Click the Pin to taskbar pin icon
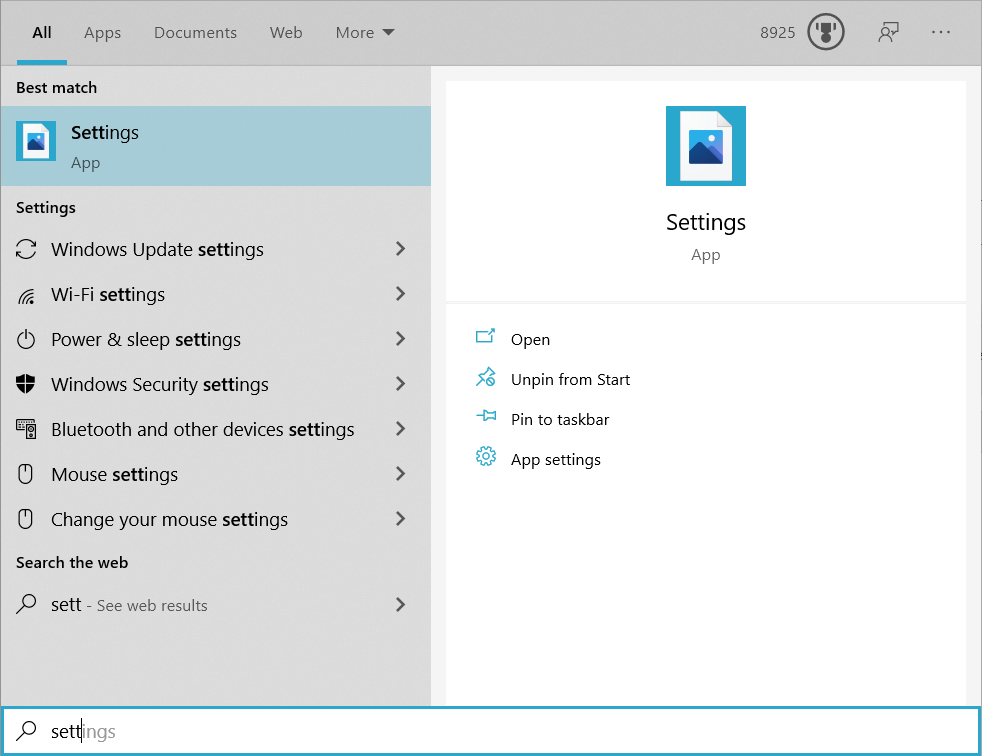 [485, 416]
